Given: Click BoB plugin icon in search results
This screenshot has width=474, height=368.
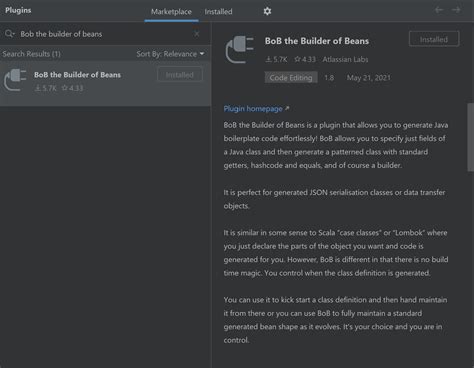Looking at the screenshot, I should tap(15, 80).
